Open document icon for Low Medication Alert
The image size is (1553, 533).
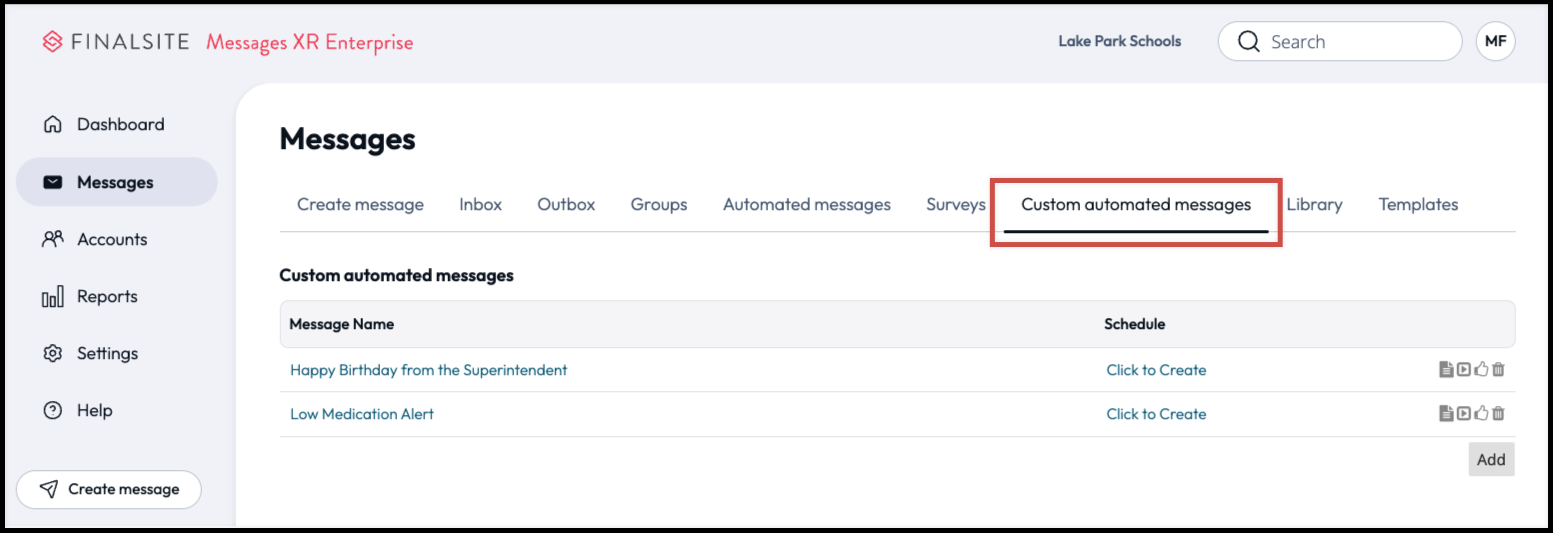pyautogui.click(x=1446, y=414)
